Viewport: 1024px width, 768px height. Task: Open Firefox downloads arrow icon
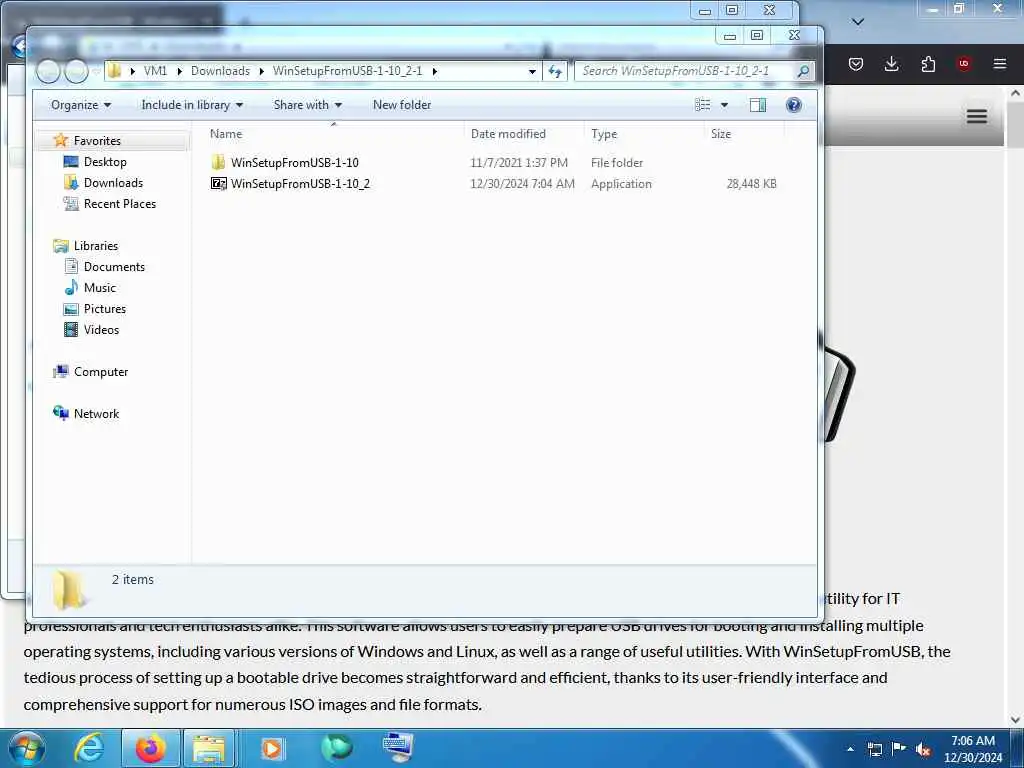coord(891,63)
